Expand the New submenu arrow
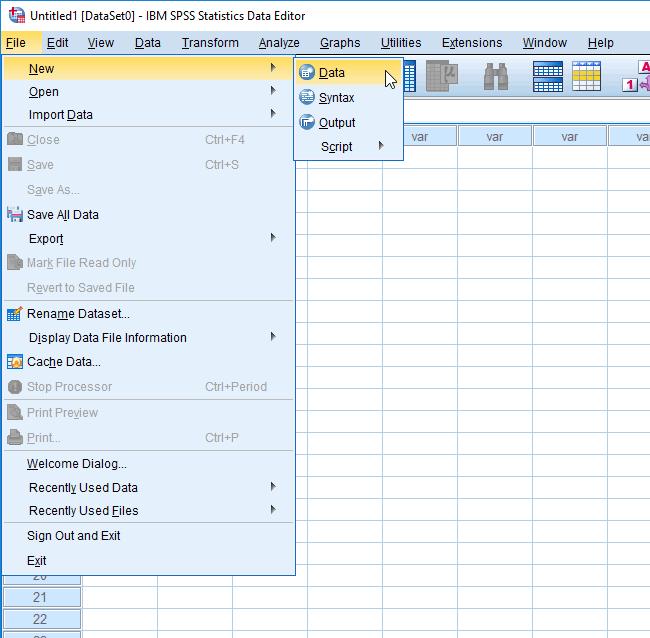The width and height of the screenshot is (650, 638). (273, 67)
